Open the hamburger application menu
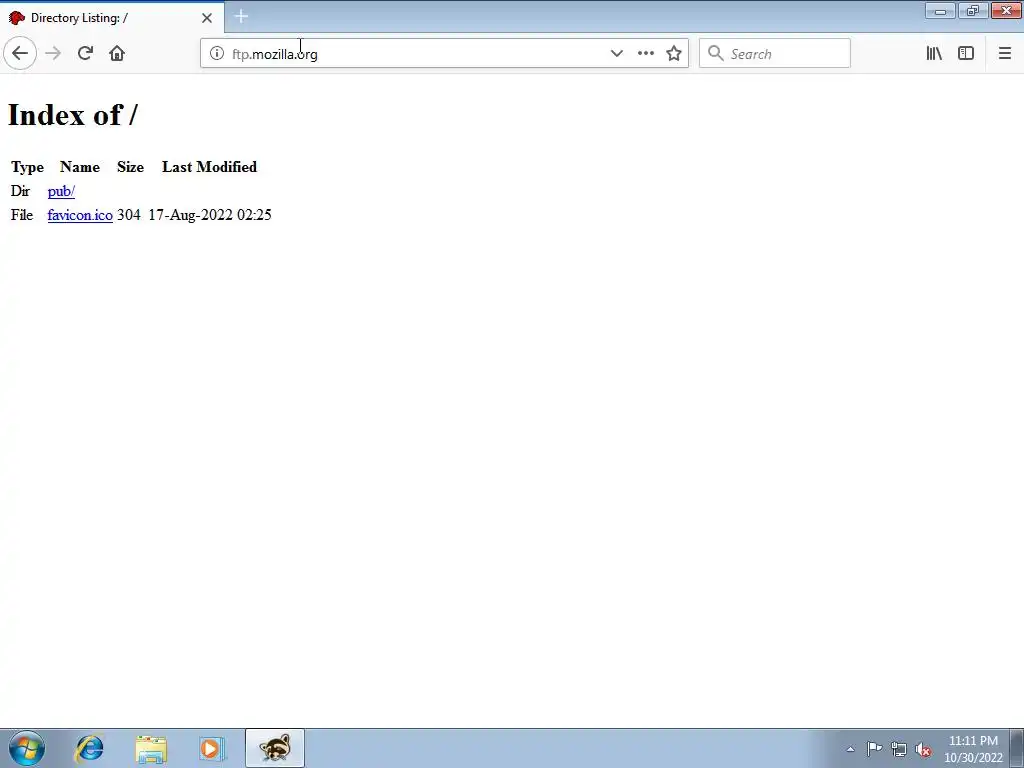Screen dimensions: 1024x768 [1004, 53]
